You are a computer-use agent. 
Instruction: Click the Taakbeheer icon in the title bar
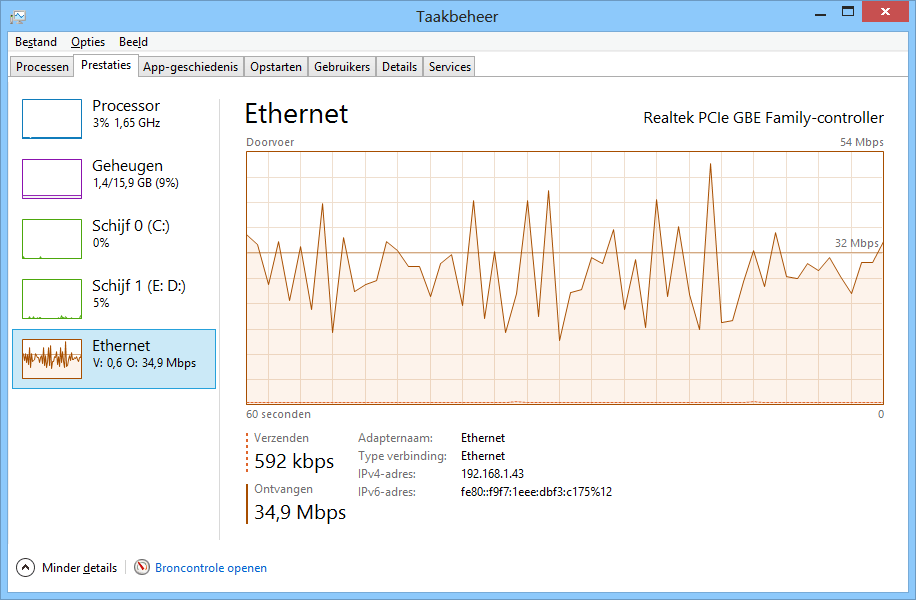click(17, 16)
